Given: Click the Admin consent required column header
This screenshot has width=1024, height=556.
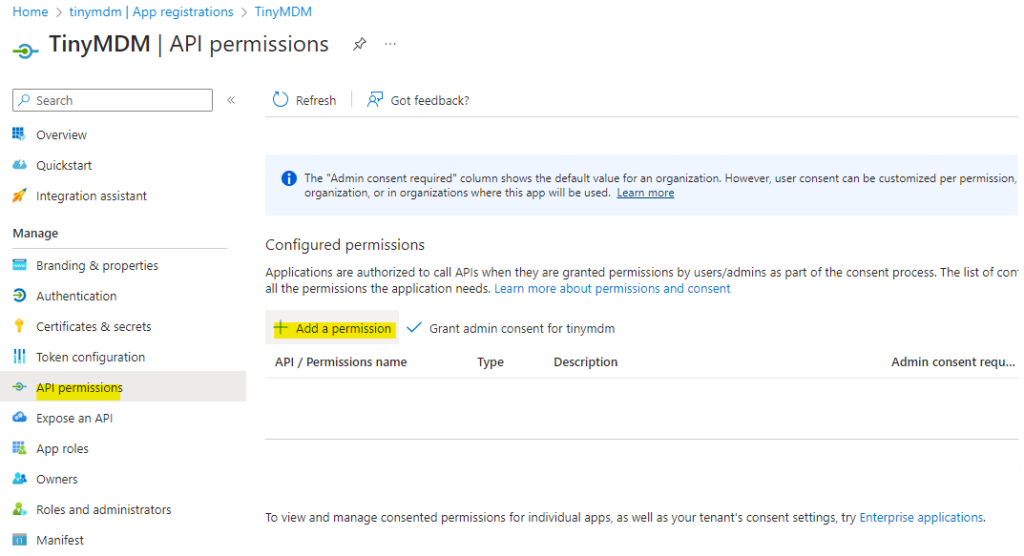Looking at the screenshot, I should pos(953,362).
